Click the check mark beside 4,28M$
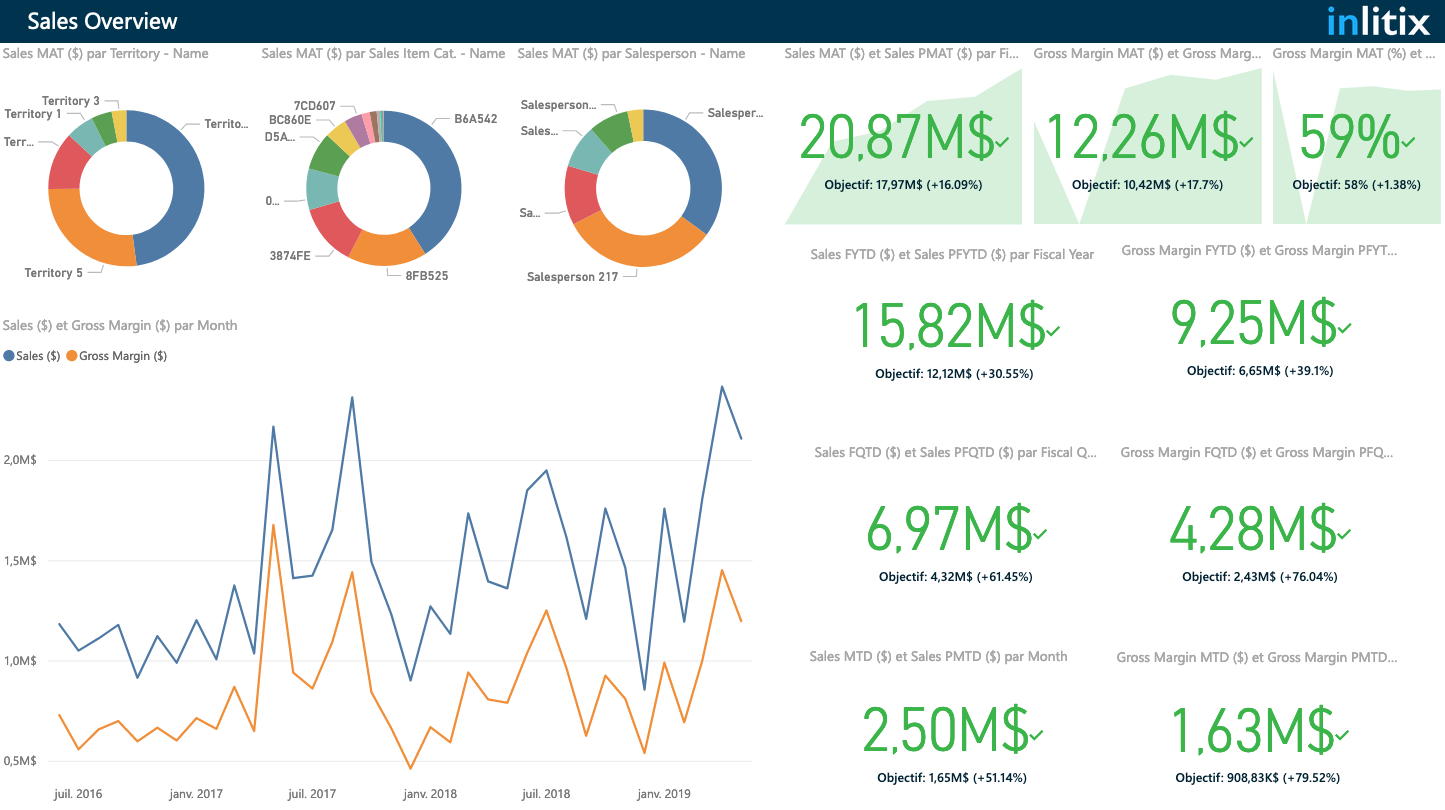1445x810 pixels. 1345,533
